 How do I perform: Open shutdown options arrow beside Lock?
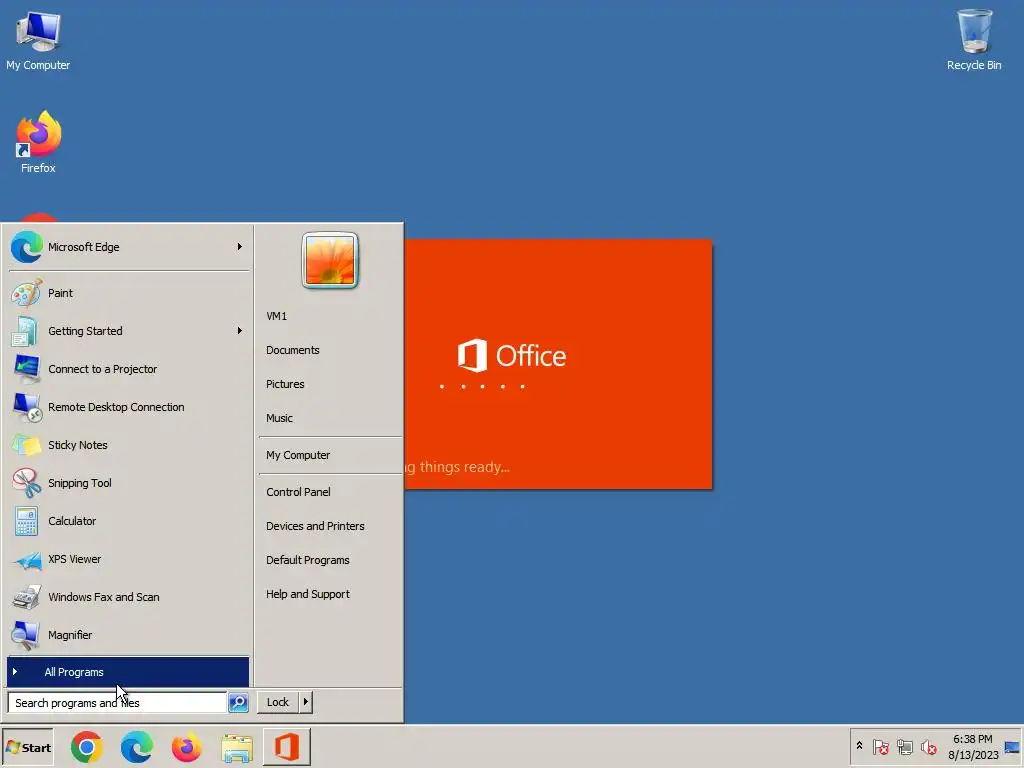pyautogui.click(x=305, y=702)
